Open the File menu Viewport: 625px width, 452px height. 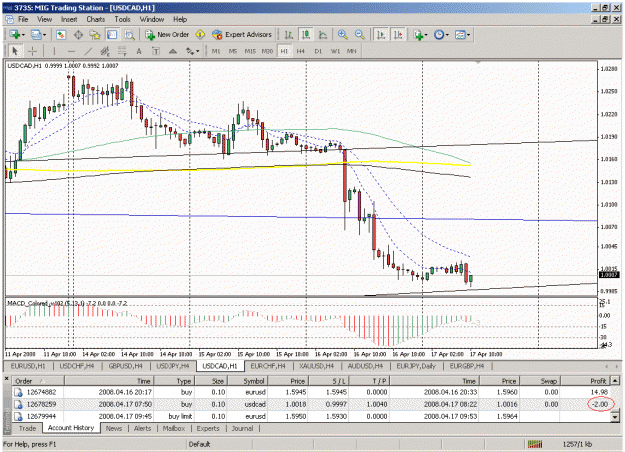pyautogui.click(x=23, y=19)
